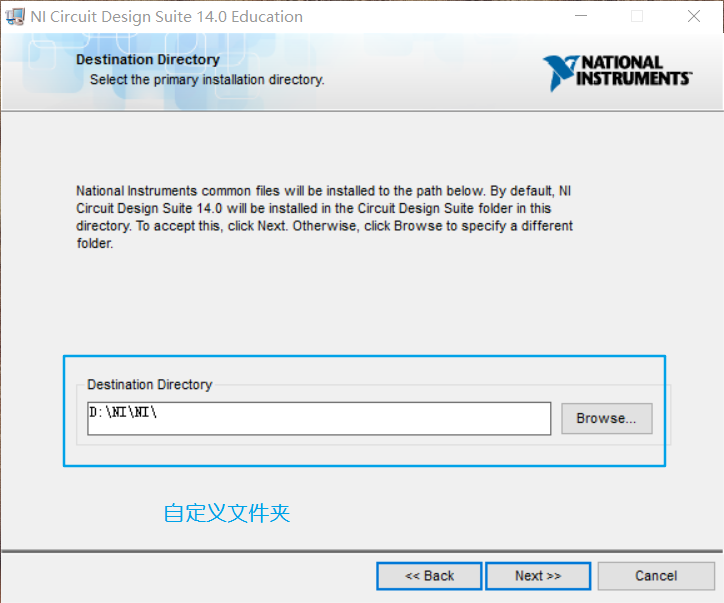
Task: Click the Destination Directory path field
Action: click(x=319, y=418)
